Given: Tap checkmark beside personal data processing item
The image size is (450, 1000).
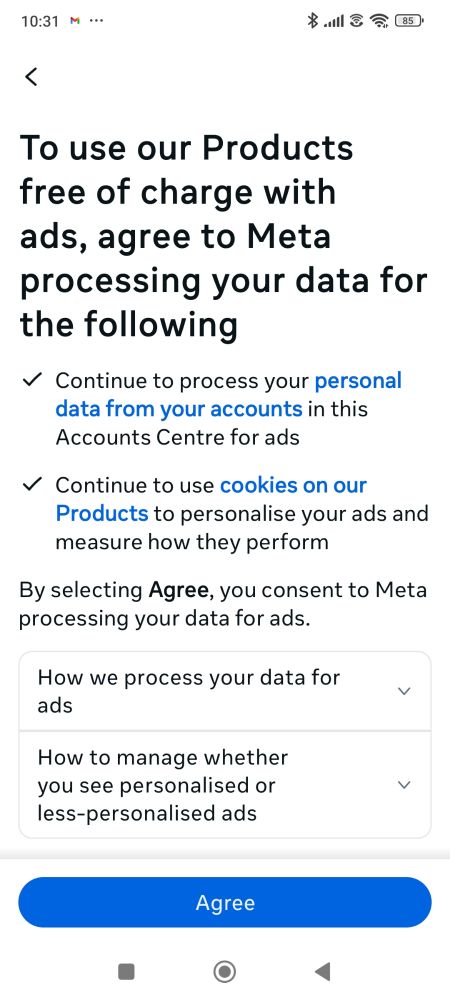Looking at the screenshot, I should click(31, 380).
